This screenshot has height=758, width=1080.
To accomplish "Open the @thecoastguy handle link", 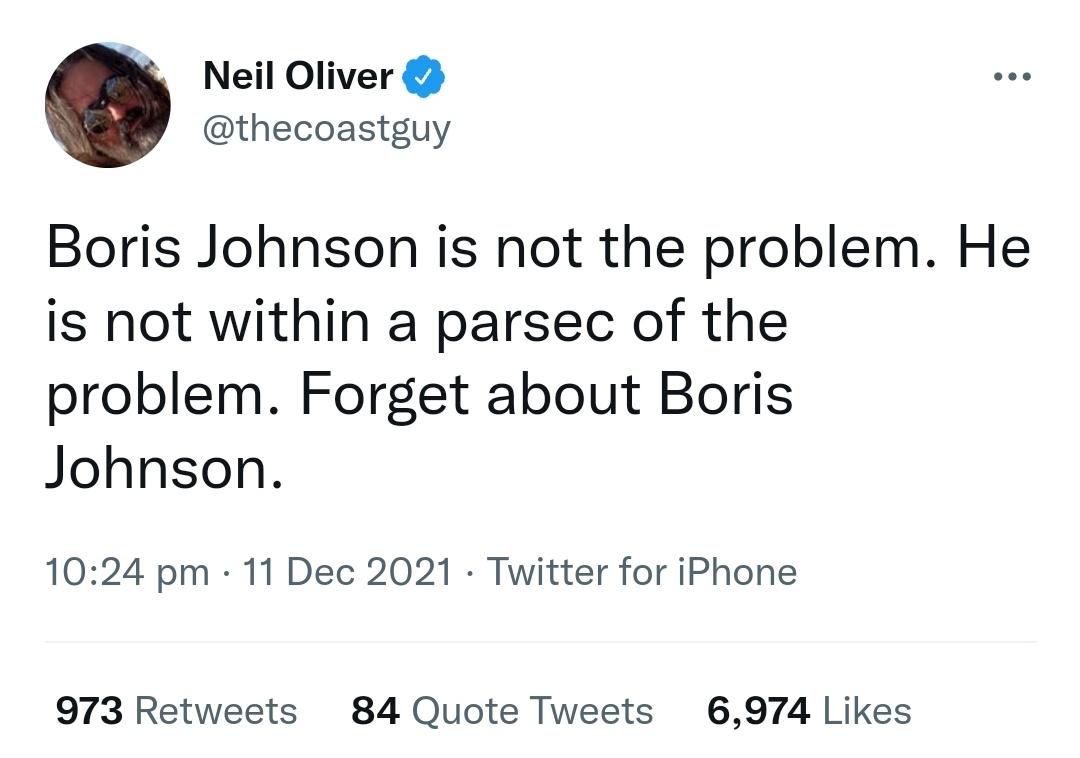I will (x=327, y=128).
